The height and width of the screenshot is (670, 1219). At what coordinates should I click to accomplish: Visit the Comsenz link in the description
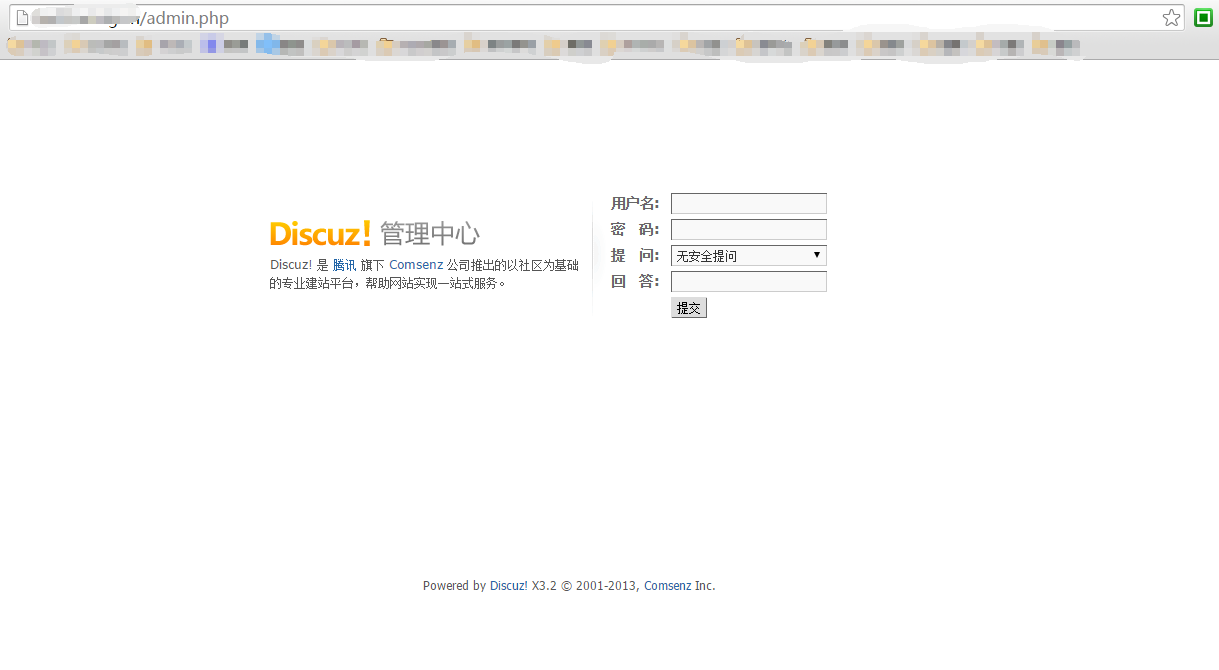pyautogui.click(x=416, y=265)
